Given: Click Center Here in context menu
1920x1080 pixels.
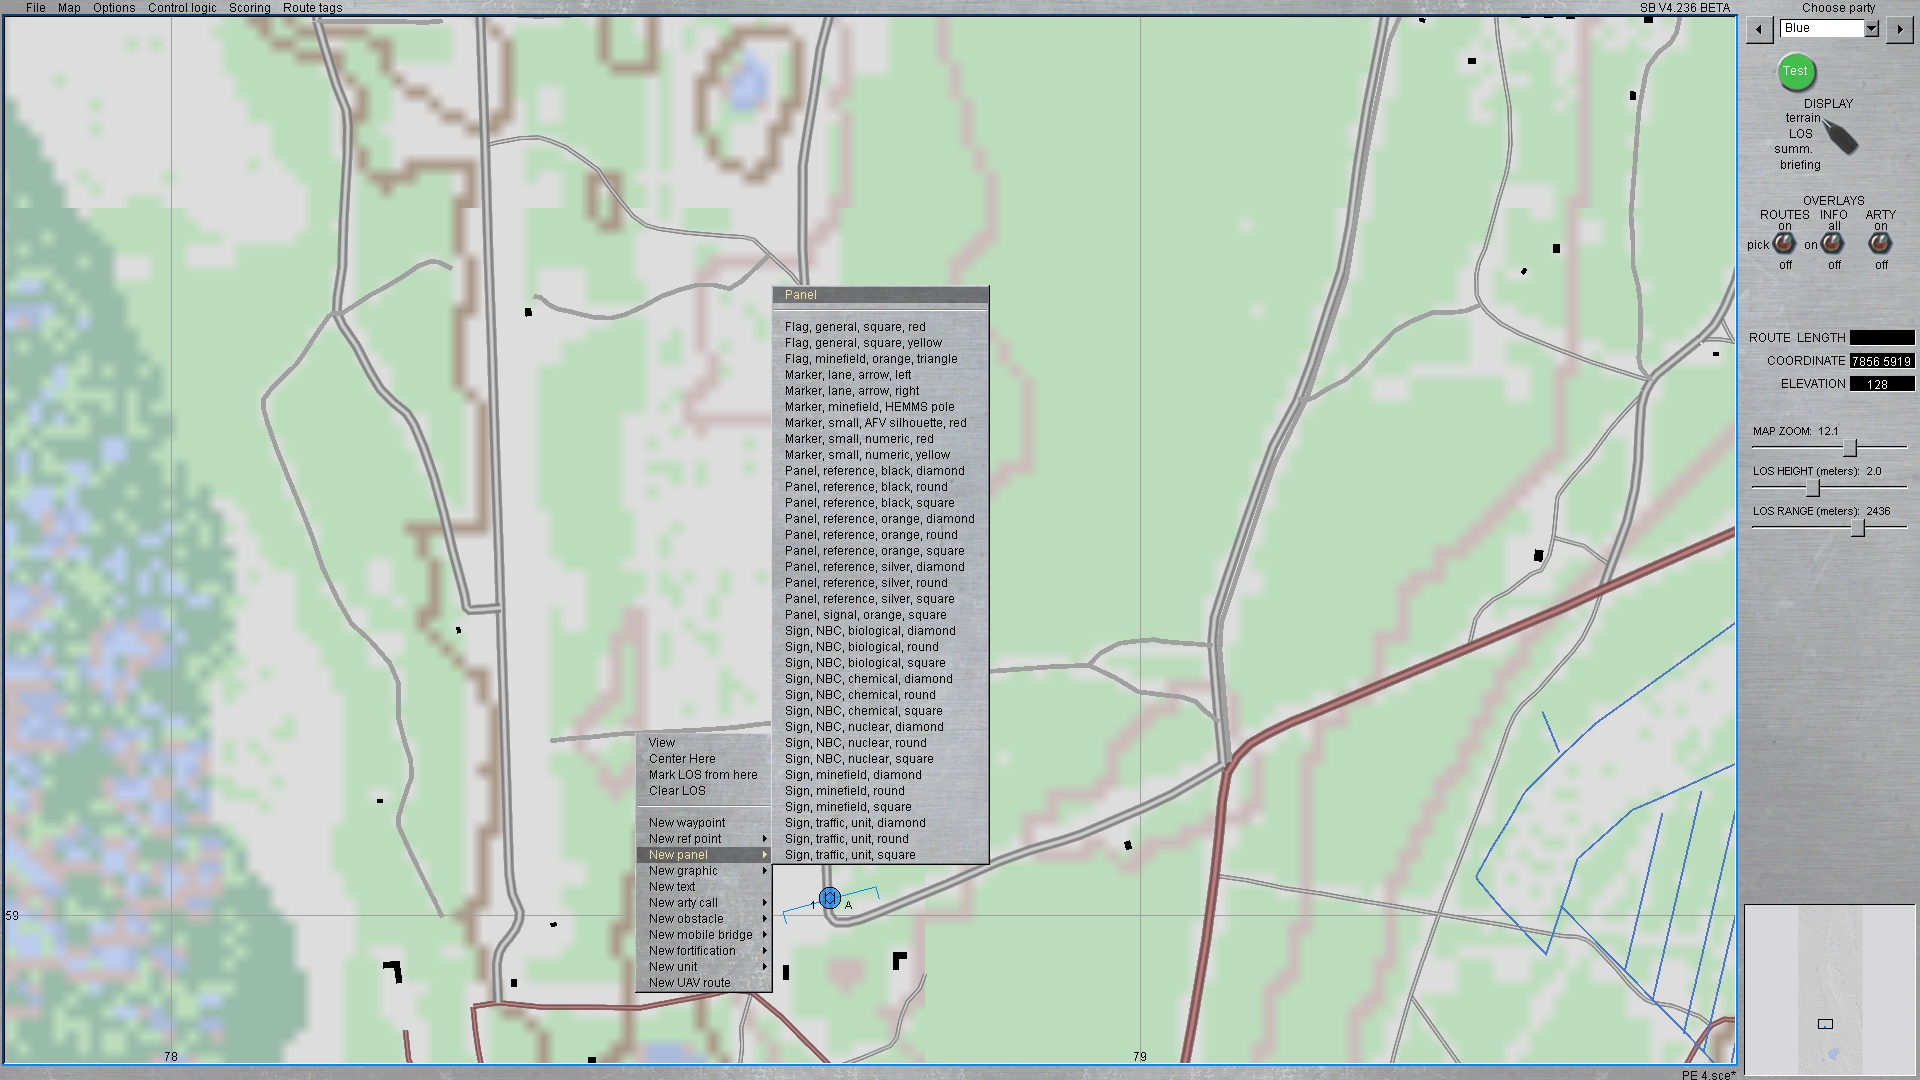Looking at the screenshot, I should pos(682,759).
